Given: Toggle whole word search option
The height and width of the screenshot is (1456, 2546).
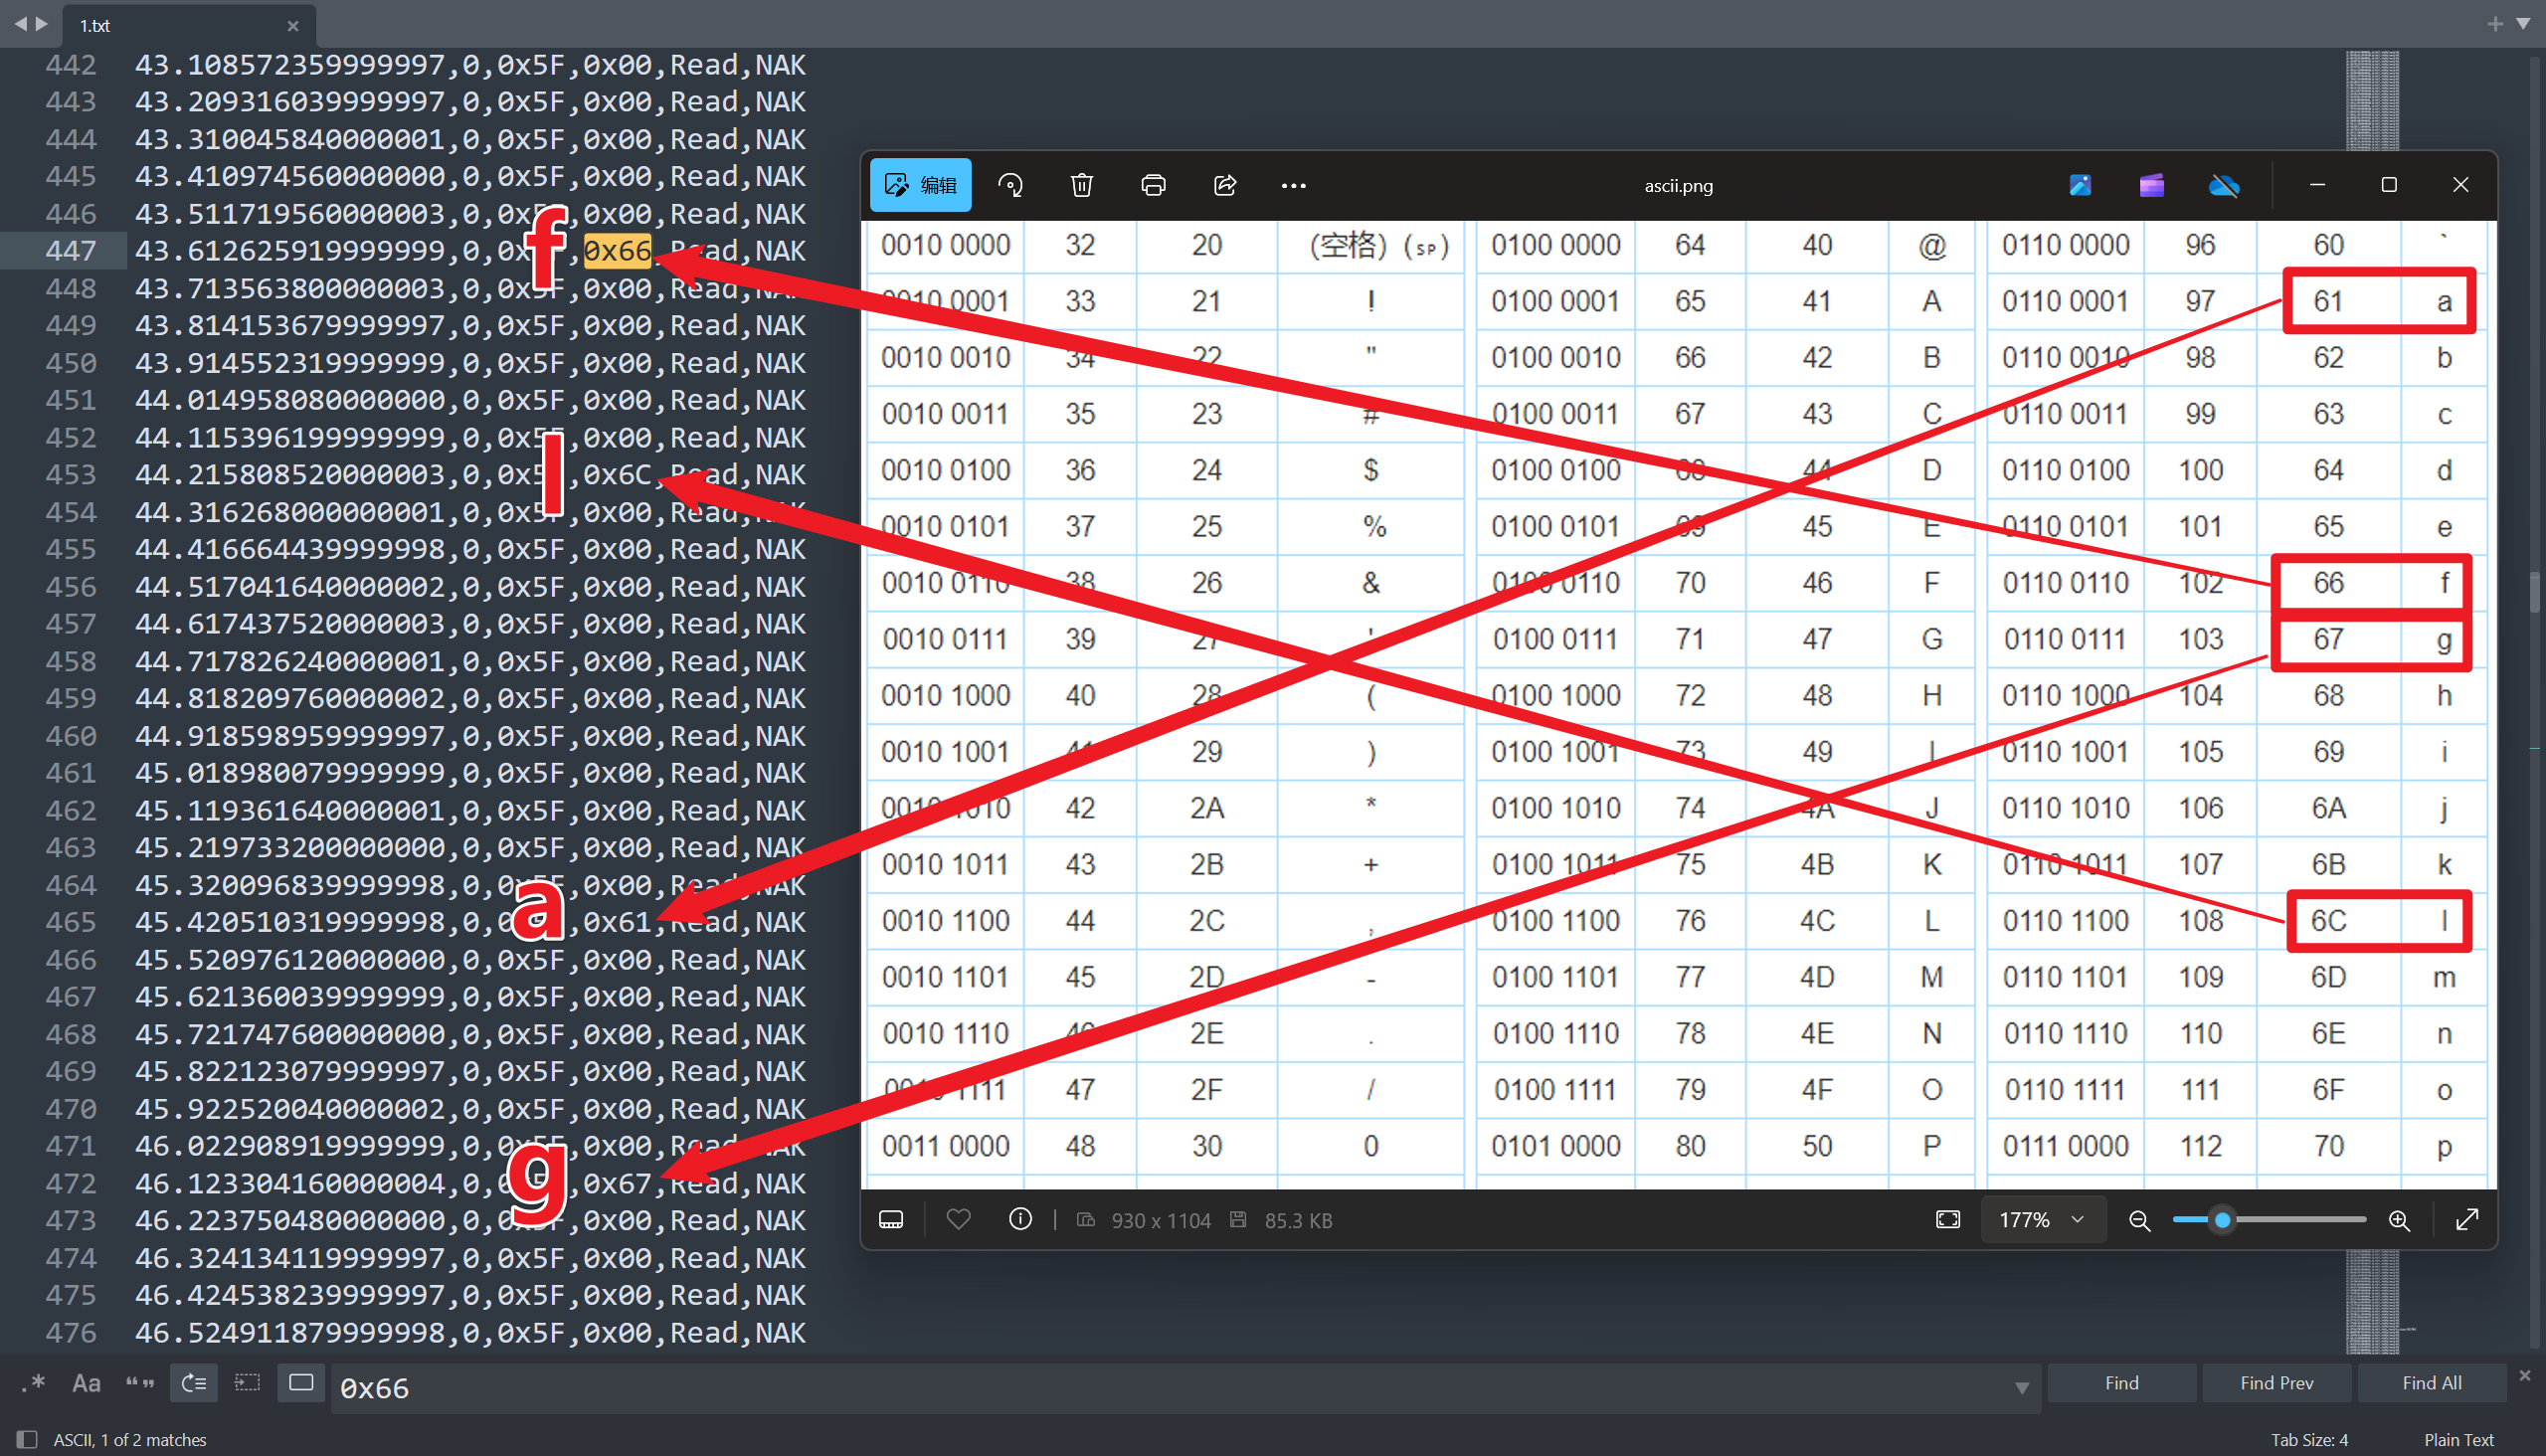Looking at the screenshot, I should 140,1384.
